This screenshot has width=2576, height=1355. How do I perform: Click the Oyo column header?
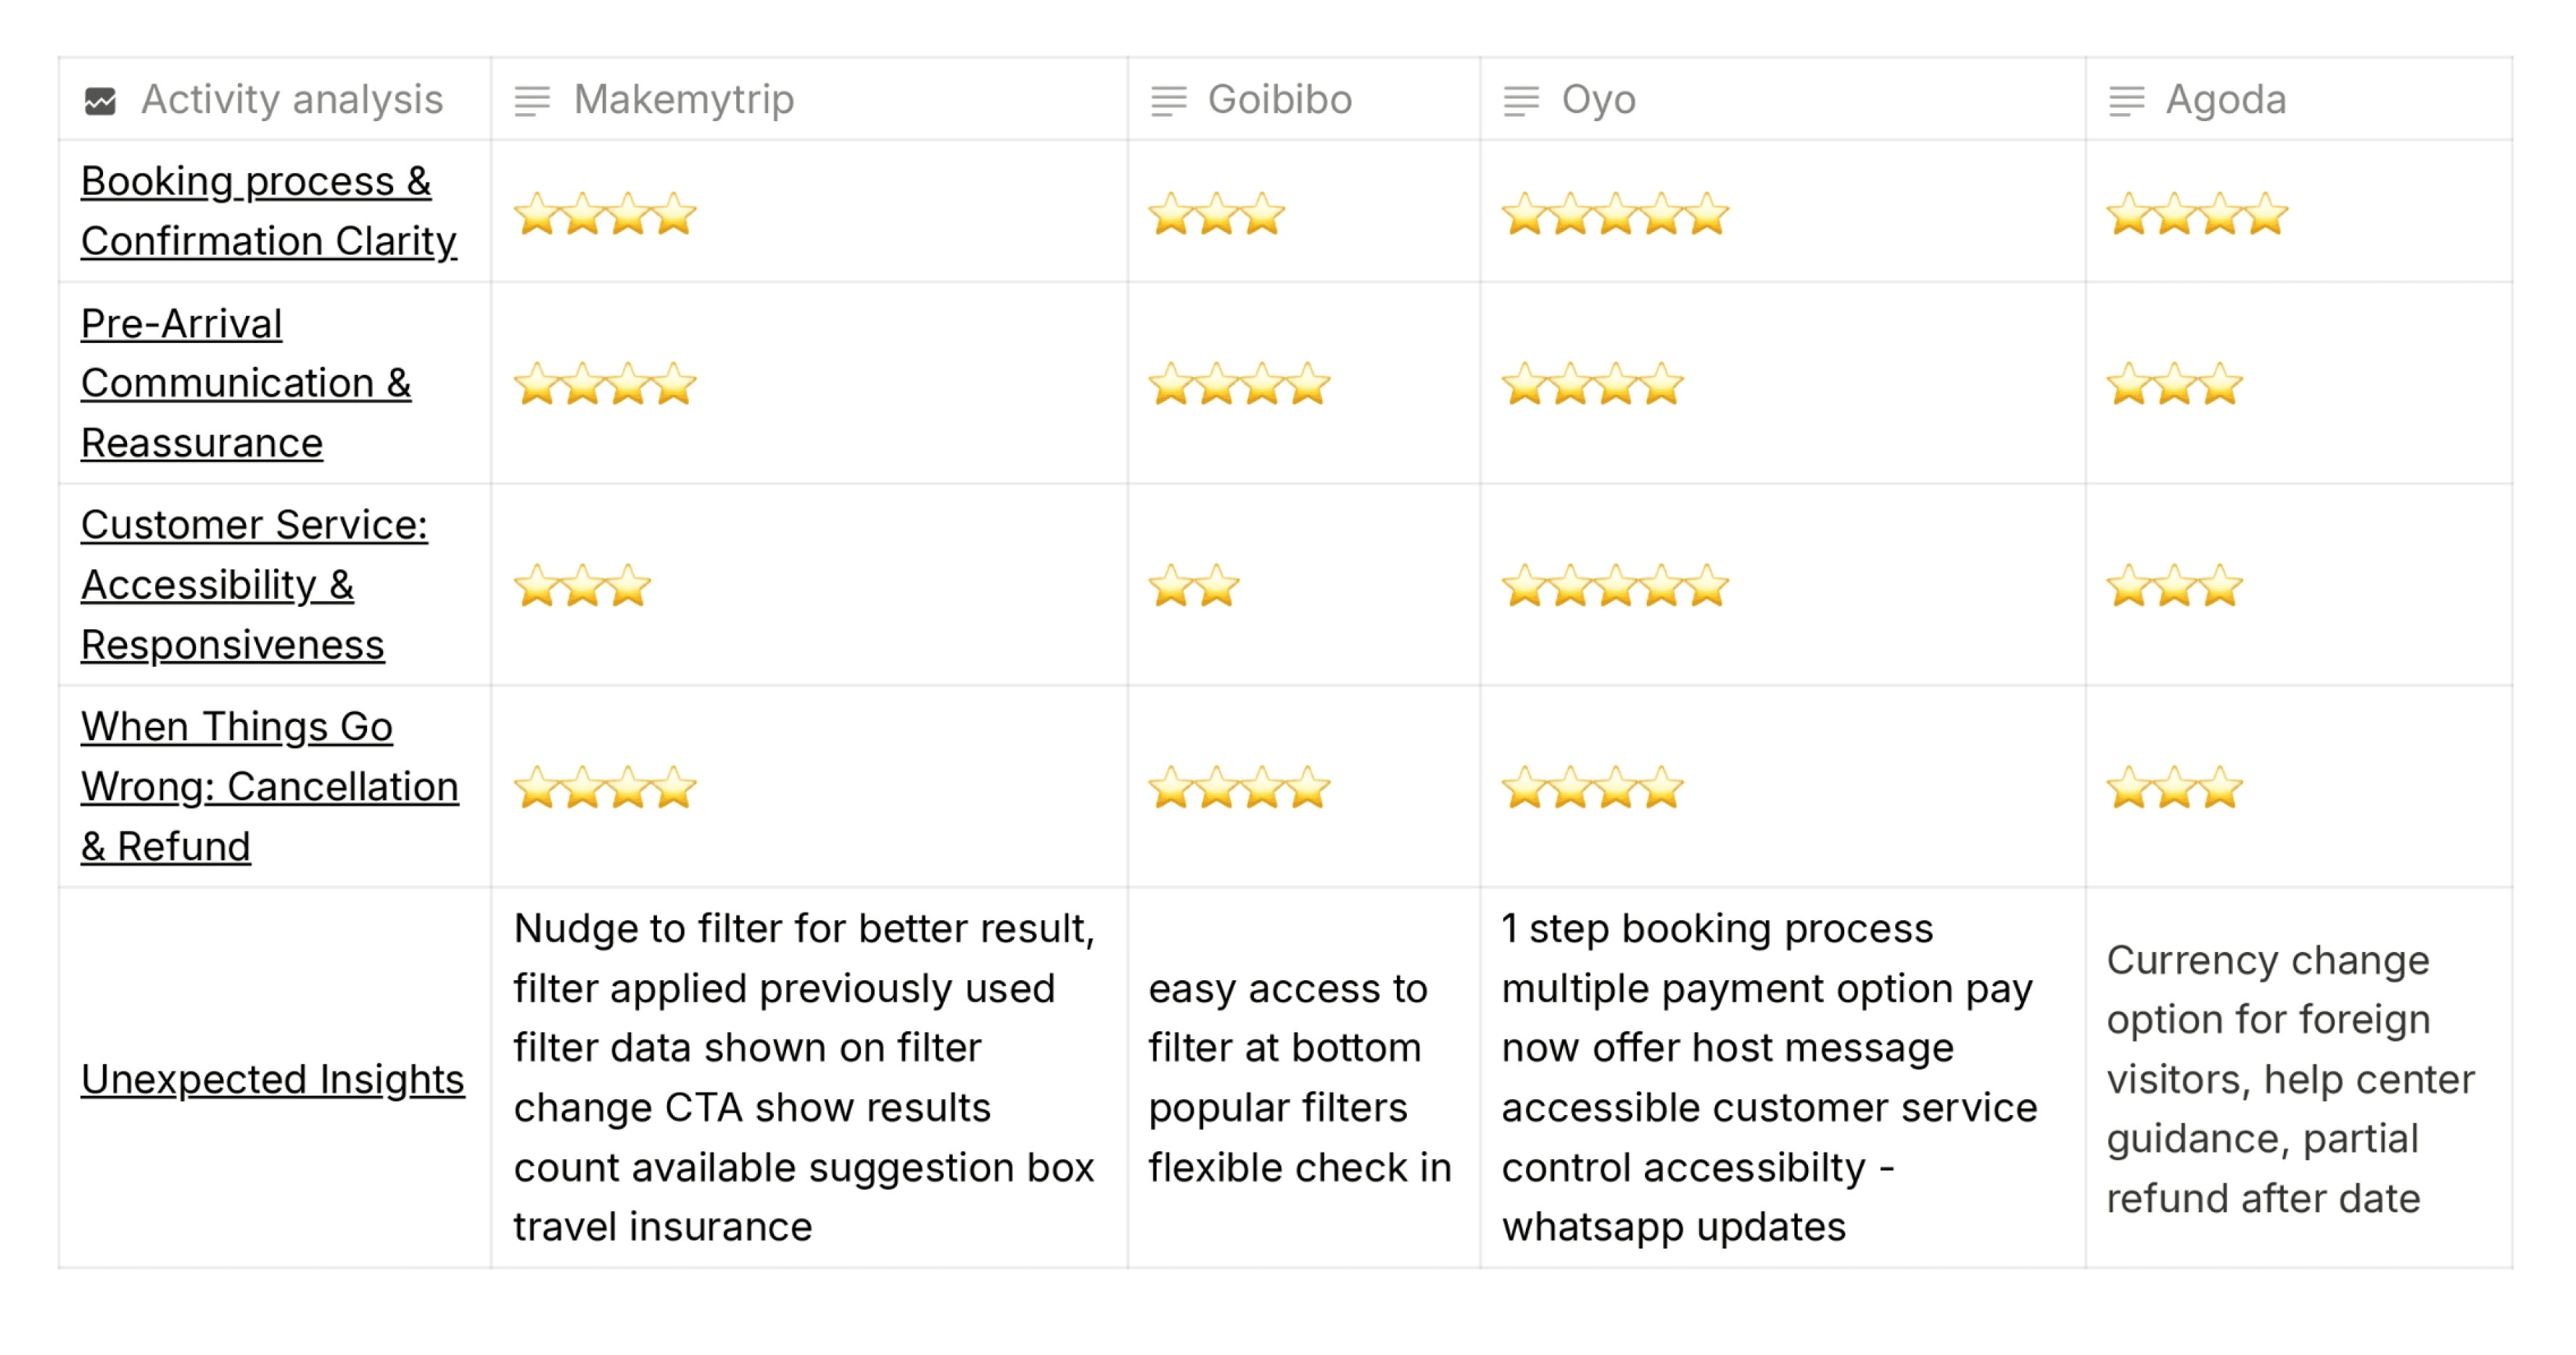tap(1783, 99)
